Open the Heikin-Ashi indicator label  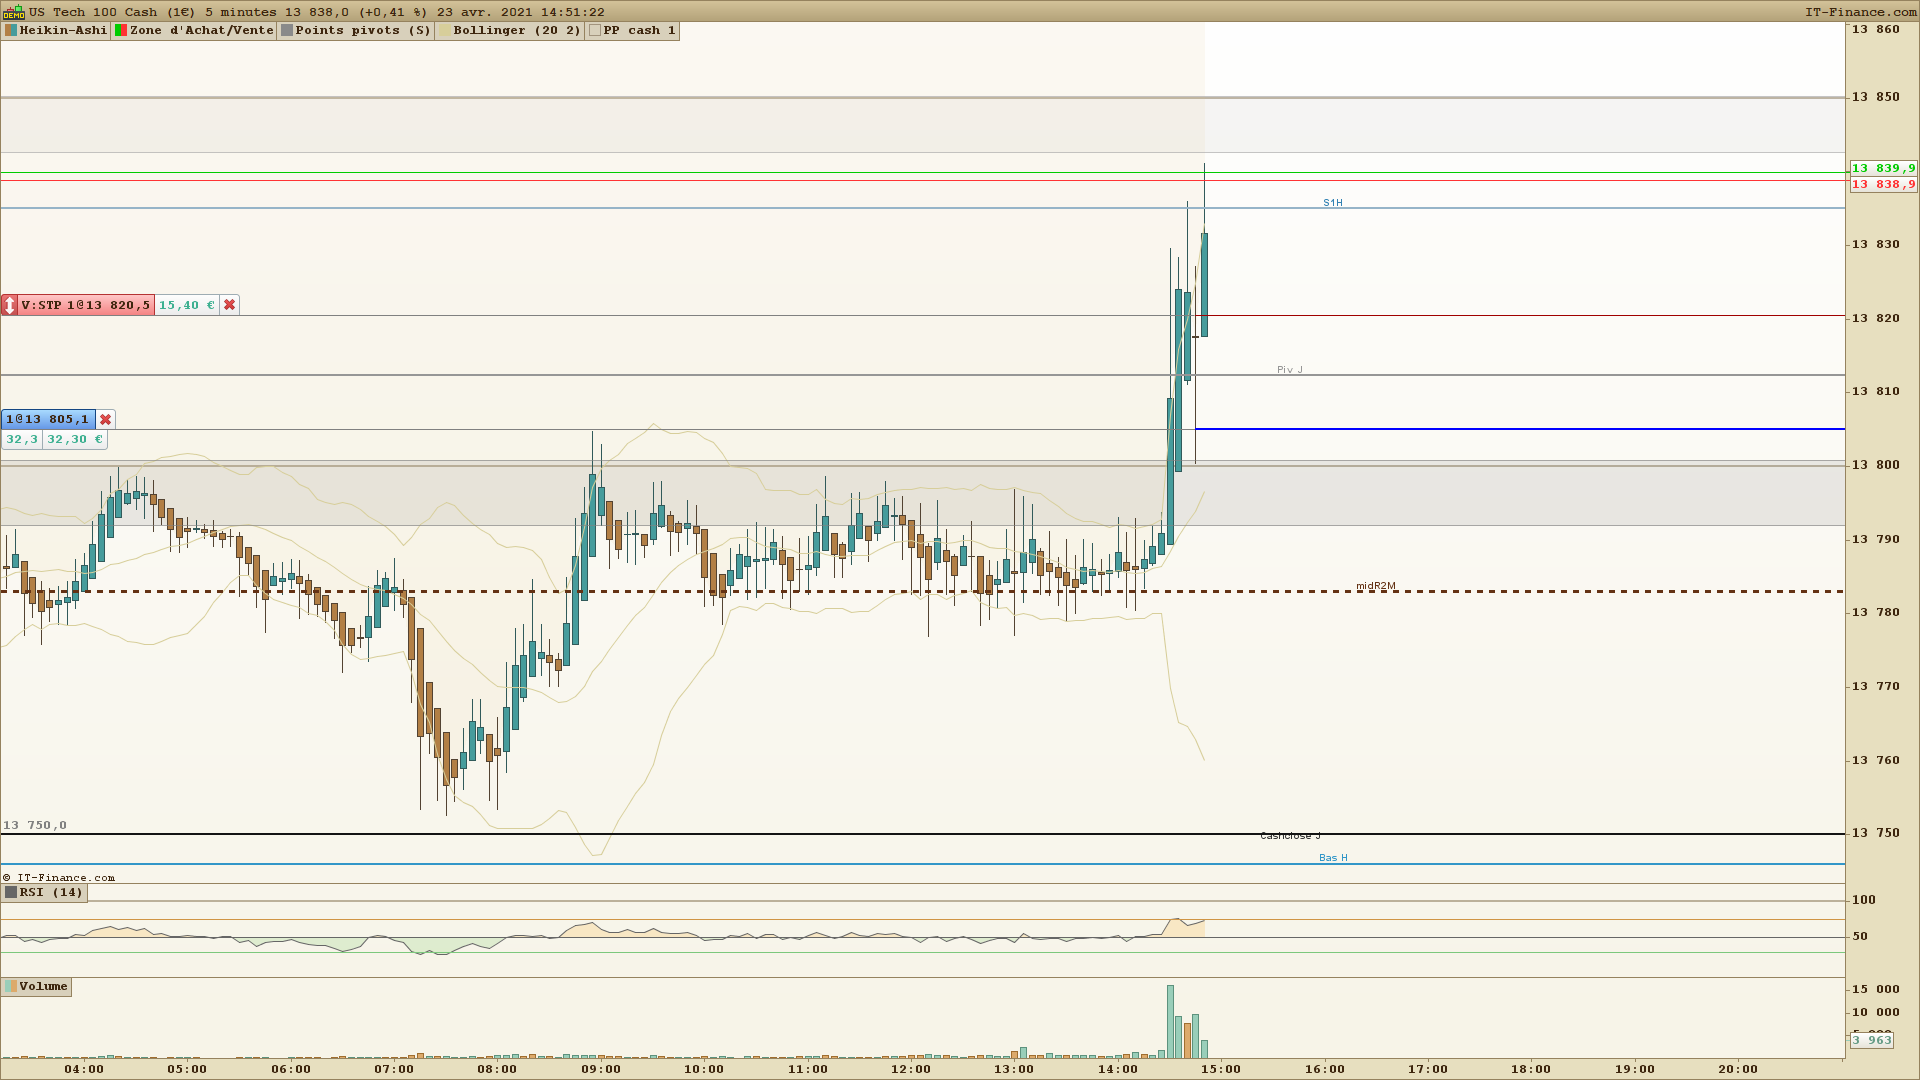point(63,30)
